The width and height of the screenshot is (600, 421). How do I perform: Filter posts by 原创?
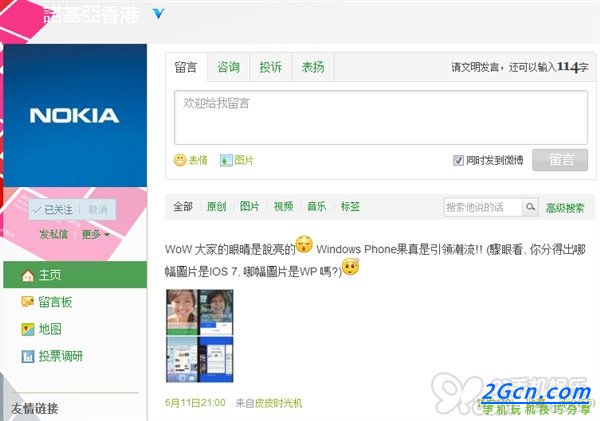coord(216,207)
